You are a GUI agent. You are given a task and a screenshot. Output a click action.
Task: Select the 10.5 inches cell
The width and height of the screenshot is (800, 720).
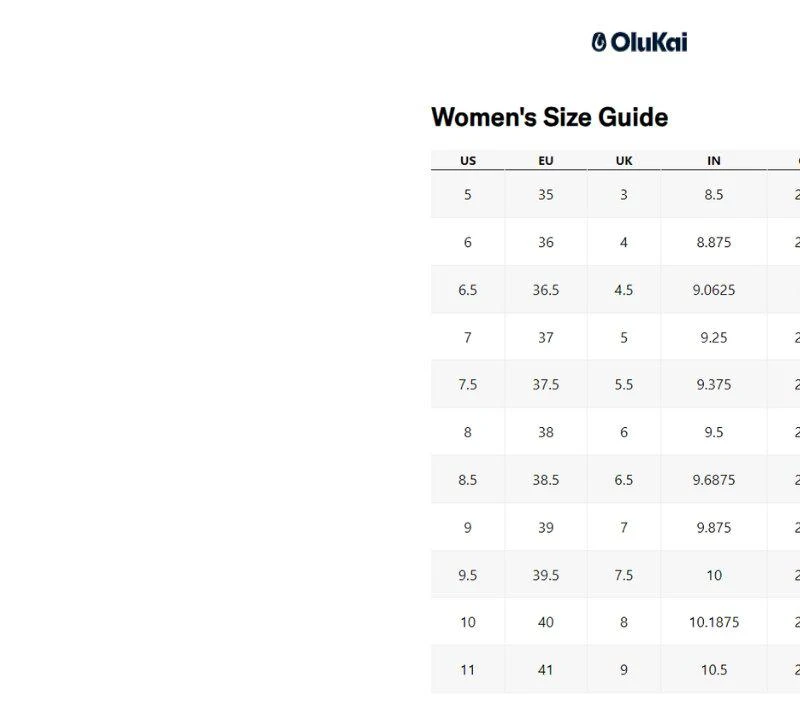pos(714,670)
